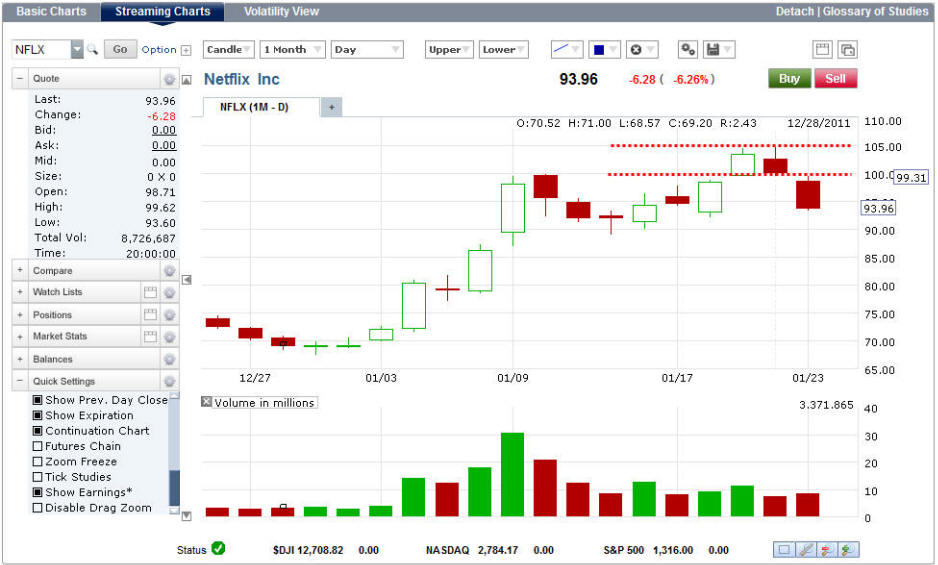Click the Detach link

pyautogui.click(x=795, y=11)
